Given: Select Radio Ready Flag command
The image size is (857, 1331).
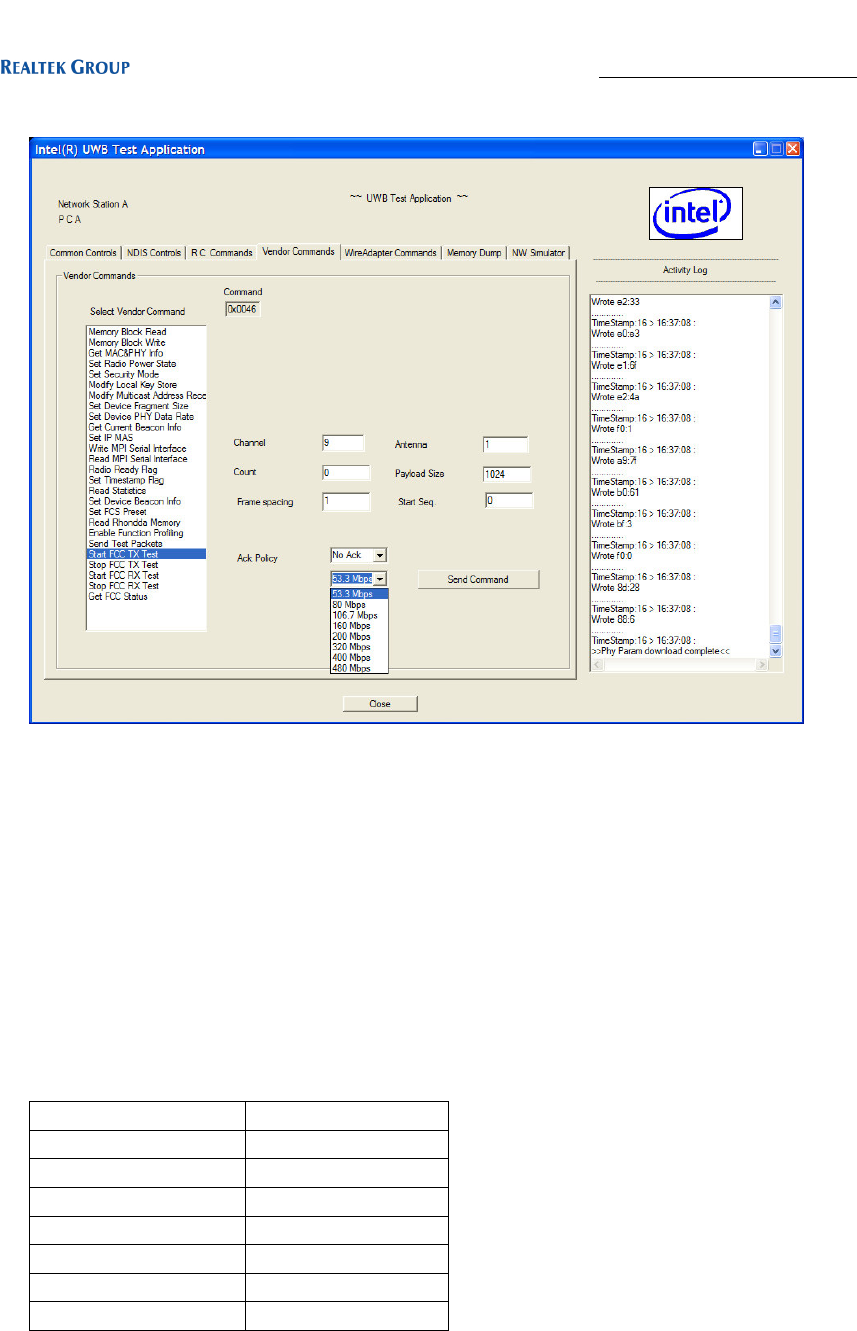Looking at the screenshot, I should pos(146,470).
